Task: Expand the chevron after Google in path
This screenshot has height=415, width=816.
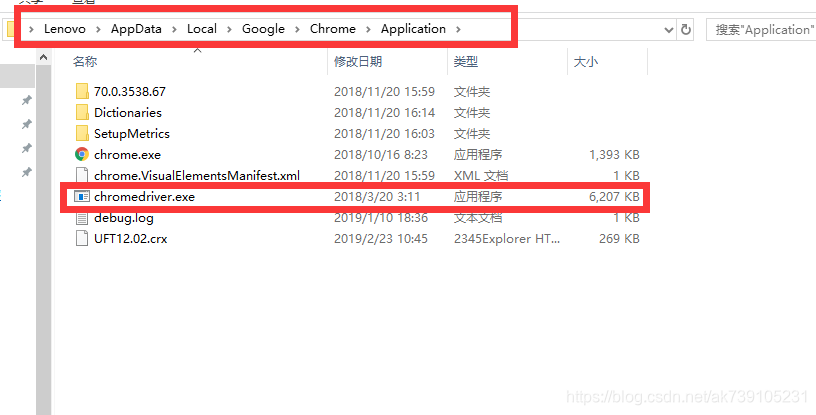Action: (298, 30)
